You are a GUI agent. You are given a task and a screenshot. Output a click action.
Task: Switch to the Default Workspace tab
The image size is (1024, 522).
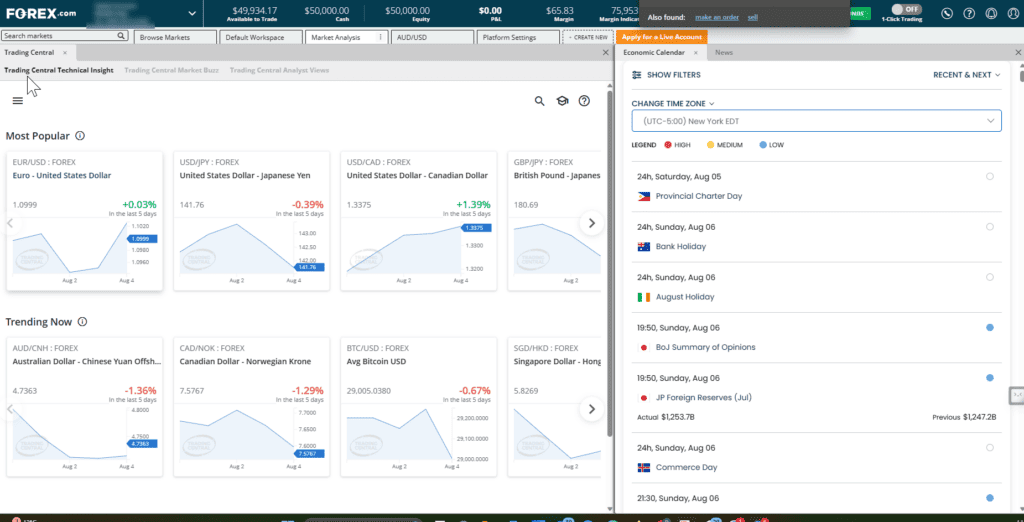[x=261, y=37]
